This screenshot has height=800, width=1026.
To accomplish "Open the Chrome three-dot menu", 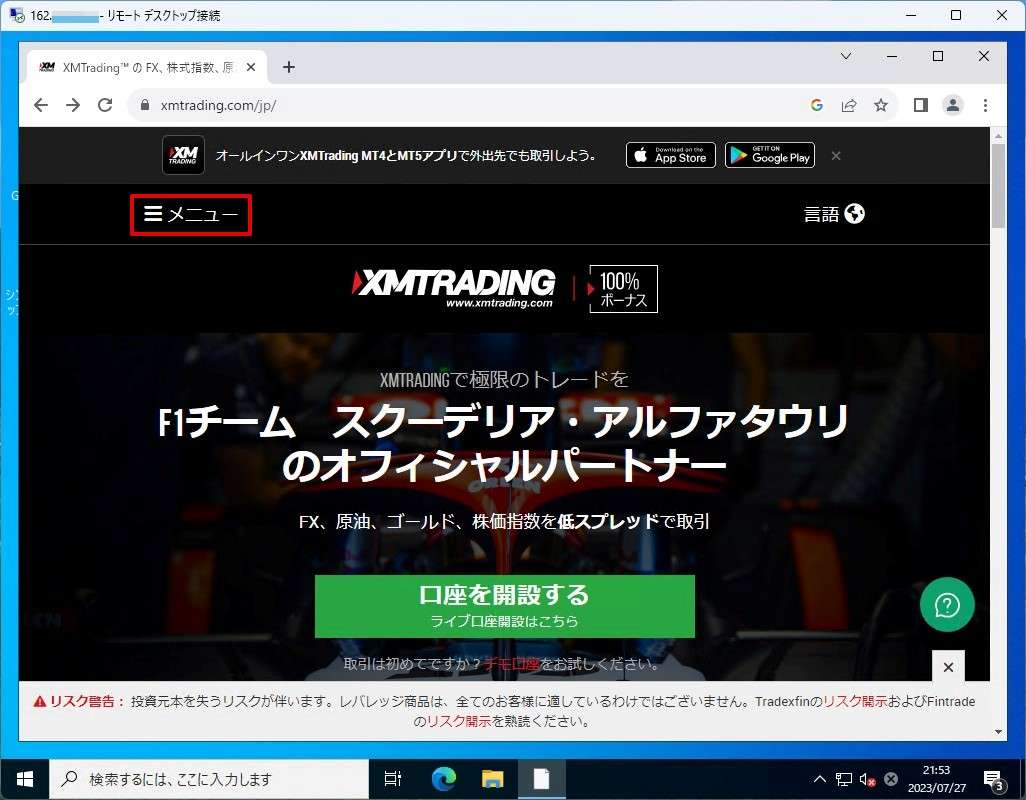I will (x=985, y=105).
